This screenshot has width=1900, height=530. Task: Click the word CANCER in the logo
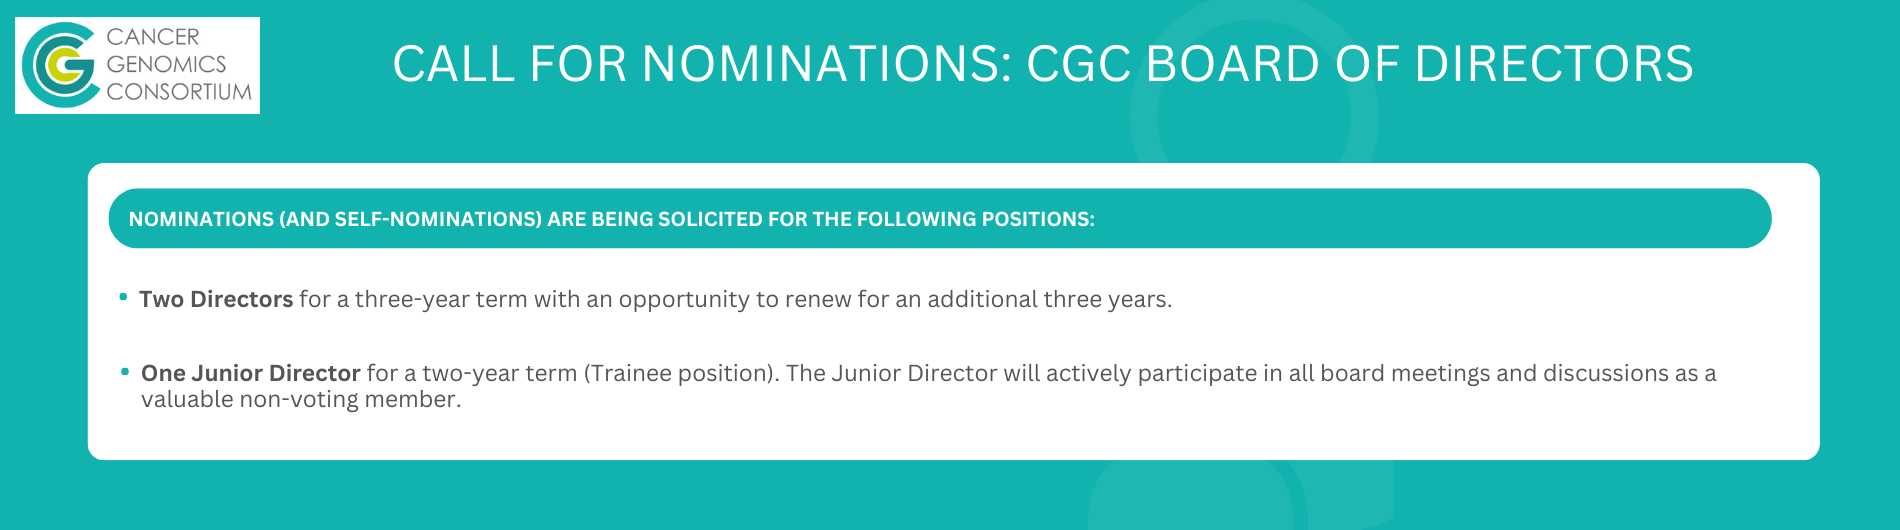[x=153, y=37]
